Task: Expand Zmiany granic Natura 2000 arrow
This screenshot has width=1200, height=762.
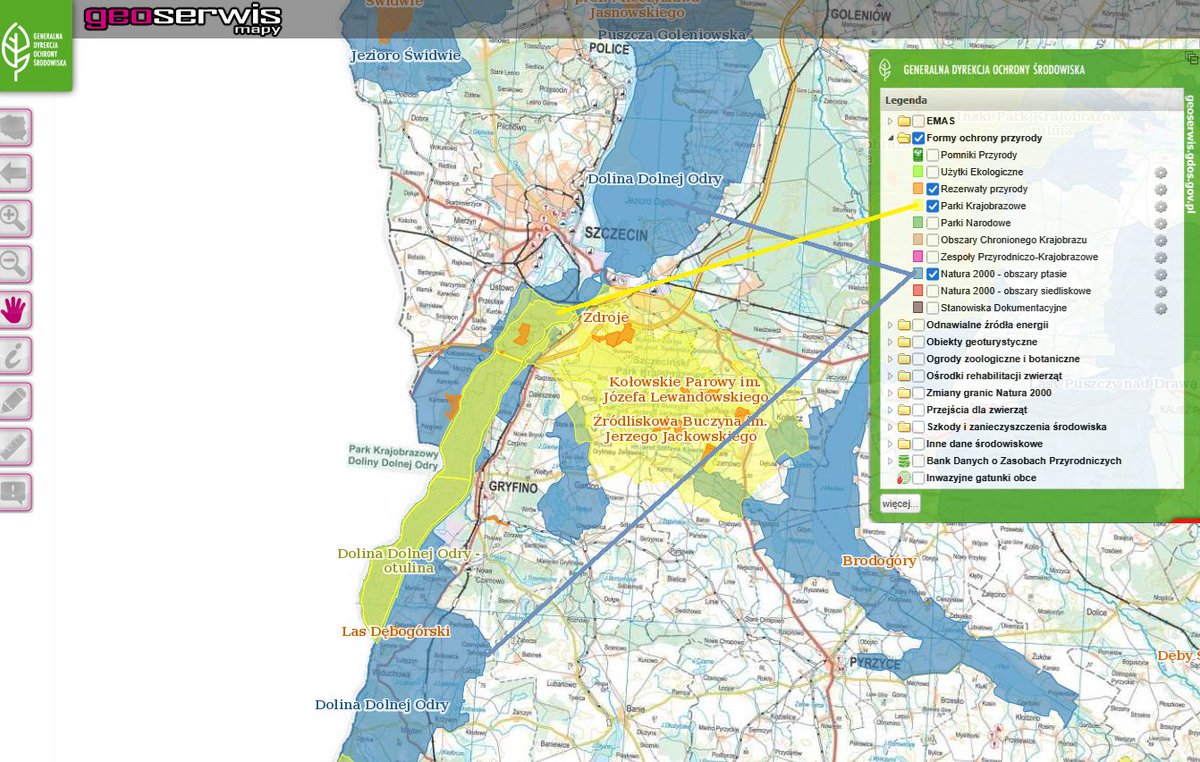Action: pos(890,393)
